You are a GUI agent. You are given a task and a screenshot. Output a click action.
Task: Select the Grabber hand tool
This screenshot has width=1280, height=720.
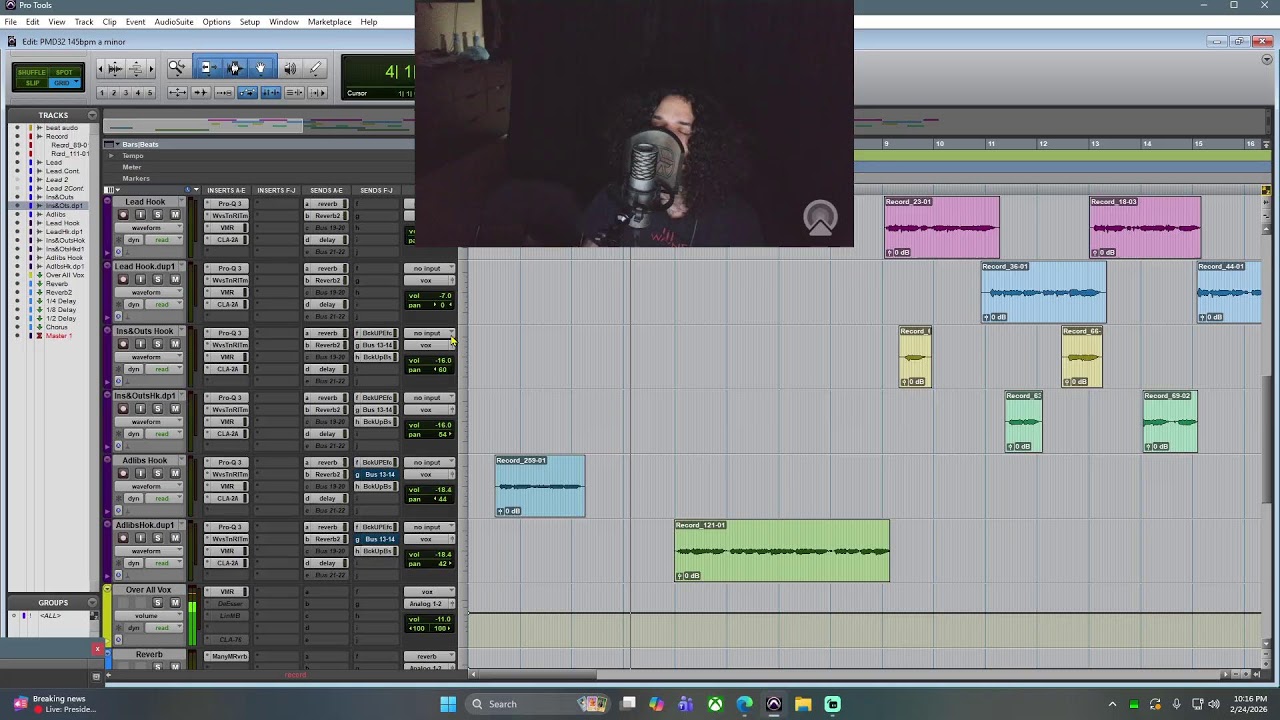pos(261,68)
